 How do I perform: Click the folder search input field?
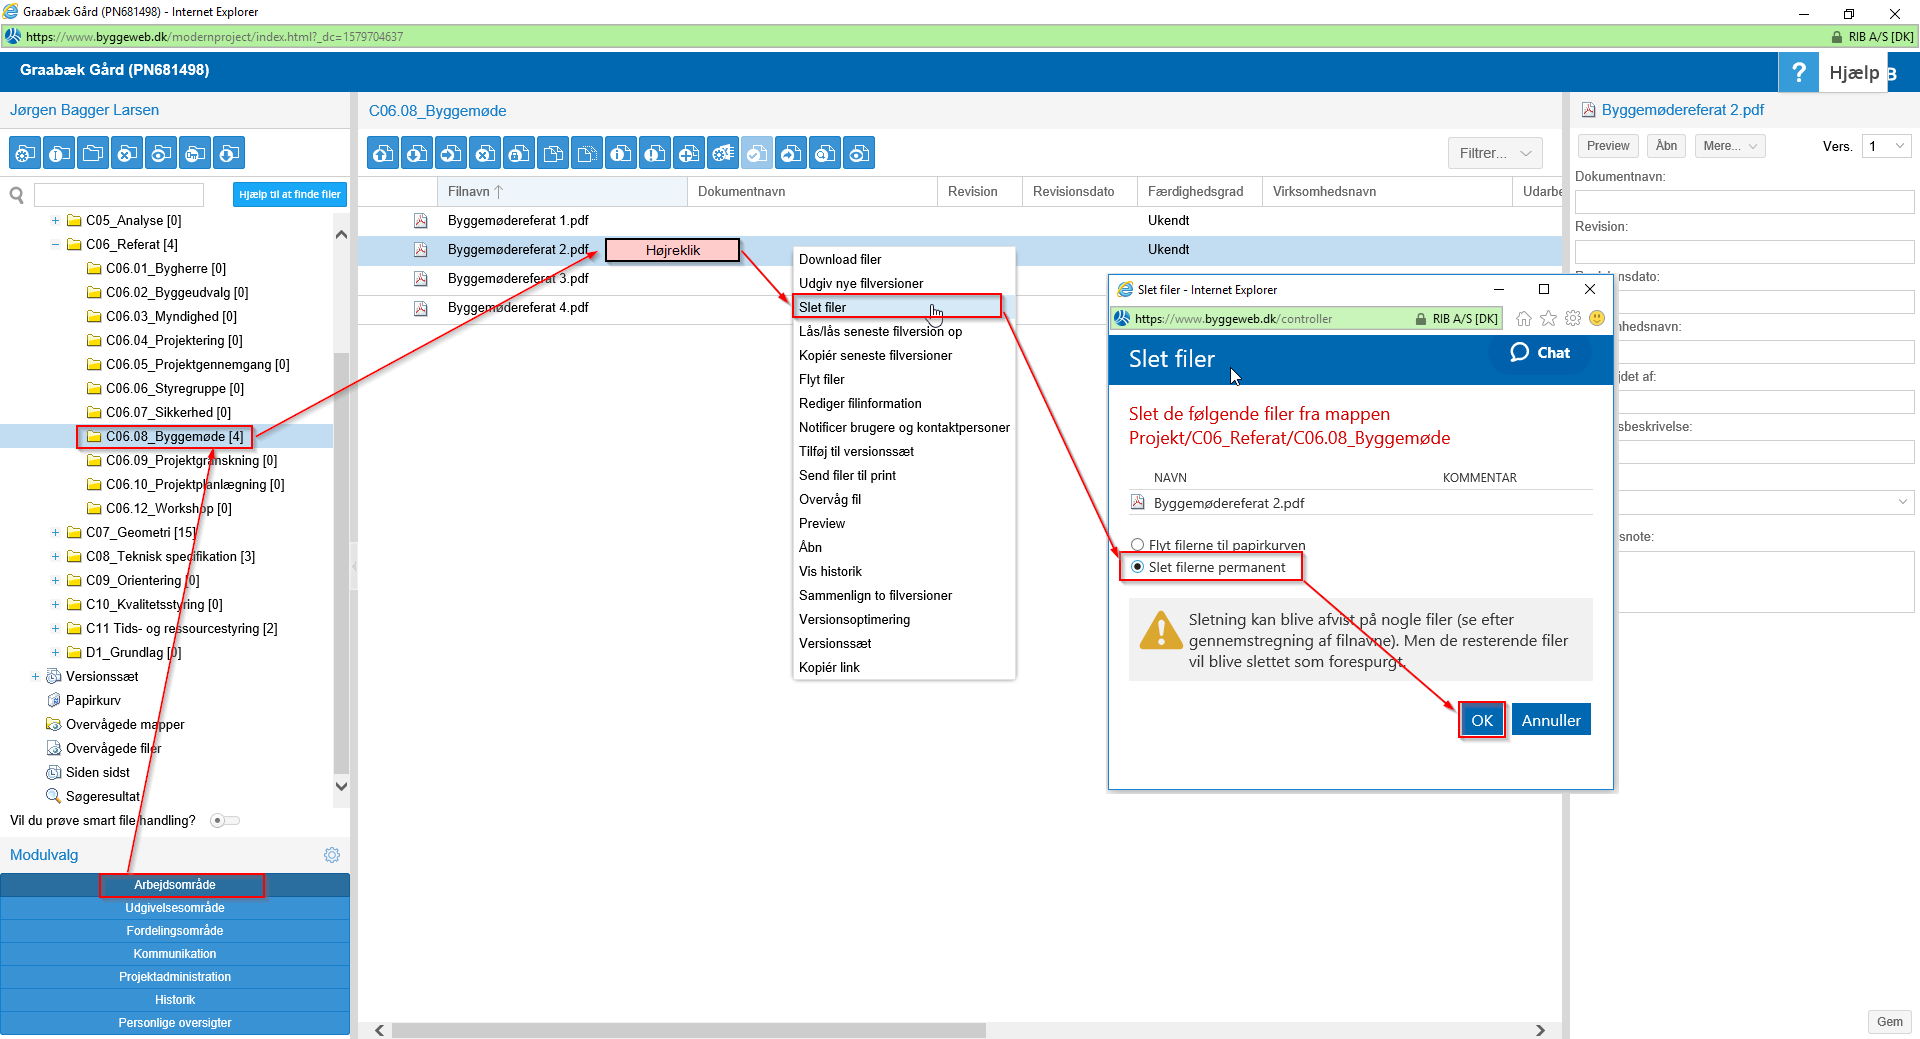pos(119,195)
